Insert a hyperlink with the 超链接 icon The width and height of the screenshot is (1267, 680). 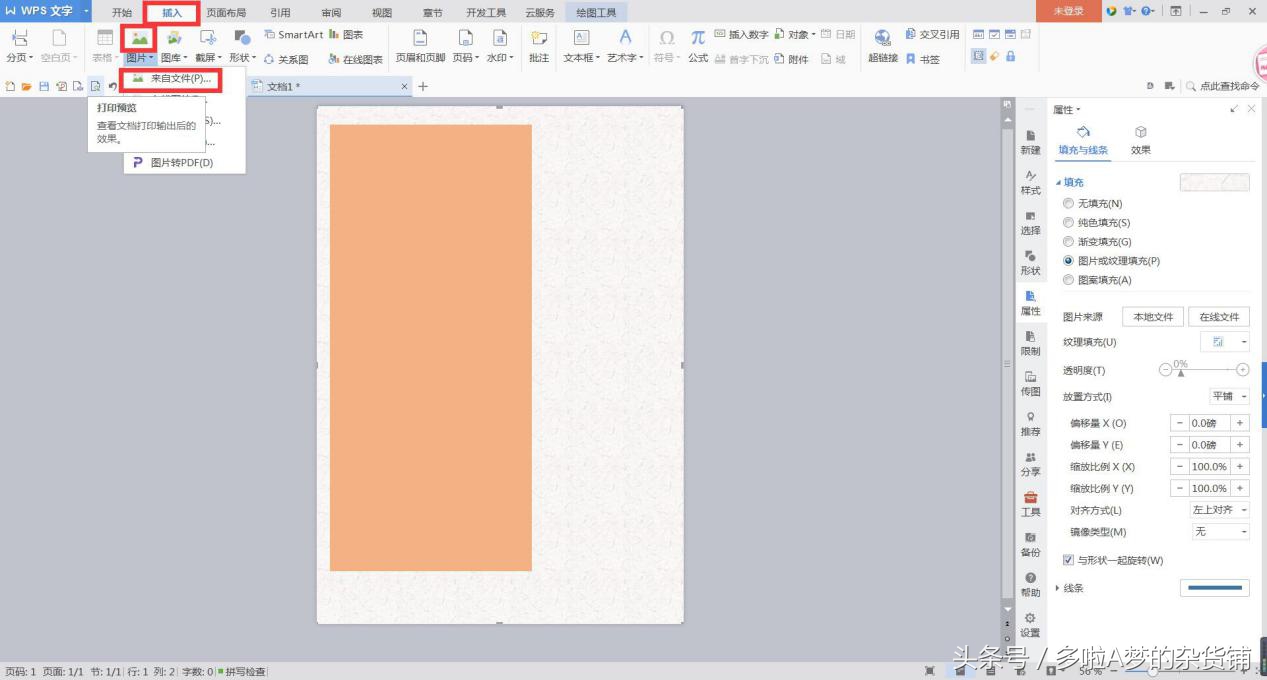coord(882,38)
